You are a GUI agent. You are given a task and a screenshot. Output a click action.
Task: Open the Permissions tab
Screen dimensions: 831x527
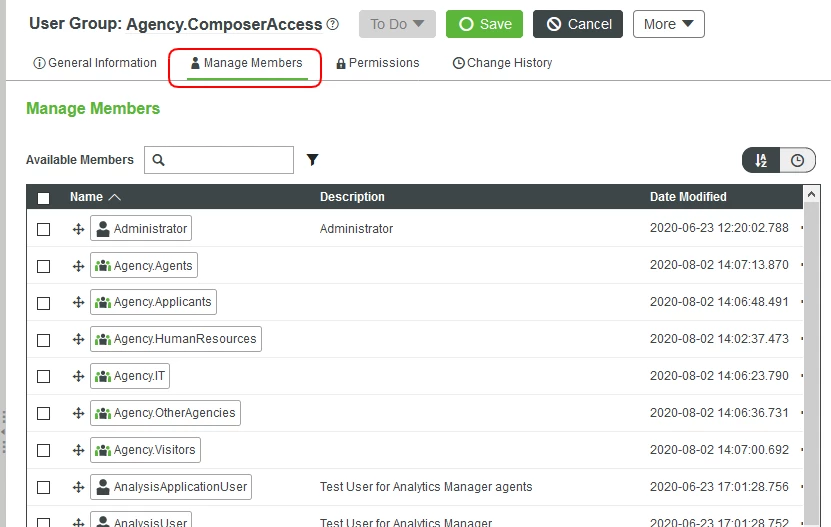tap(377, 63)
